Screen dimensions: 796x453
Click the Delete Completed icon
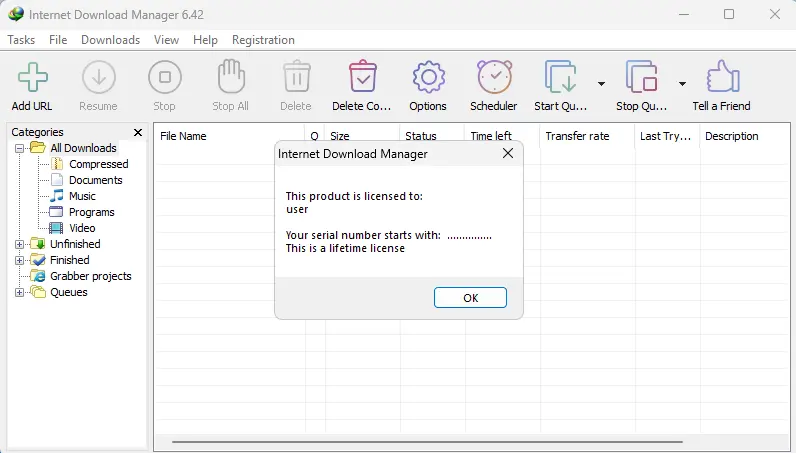362,76
